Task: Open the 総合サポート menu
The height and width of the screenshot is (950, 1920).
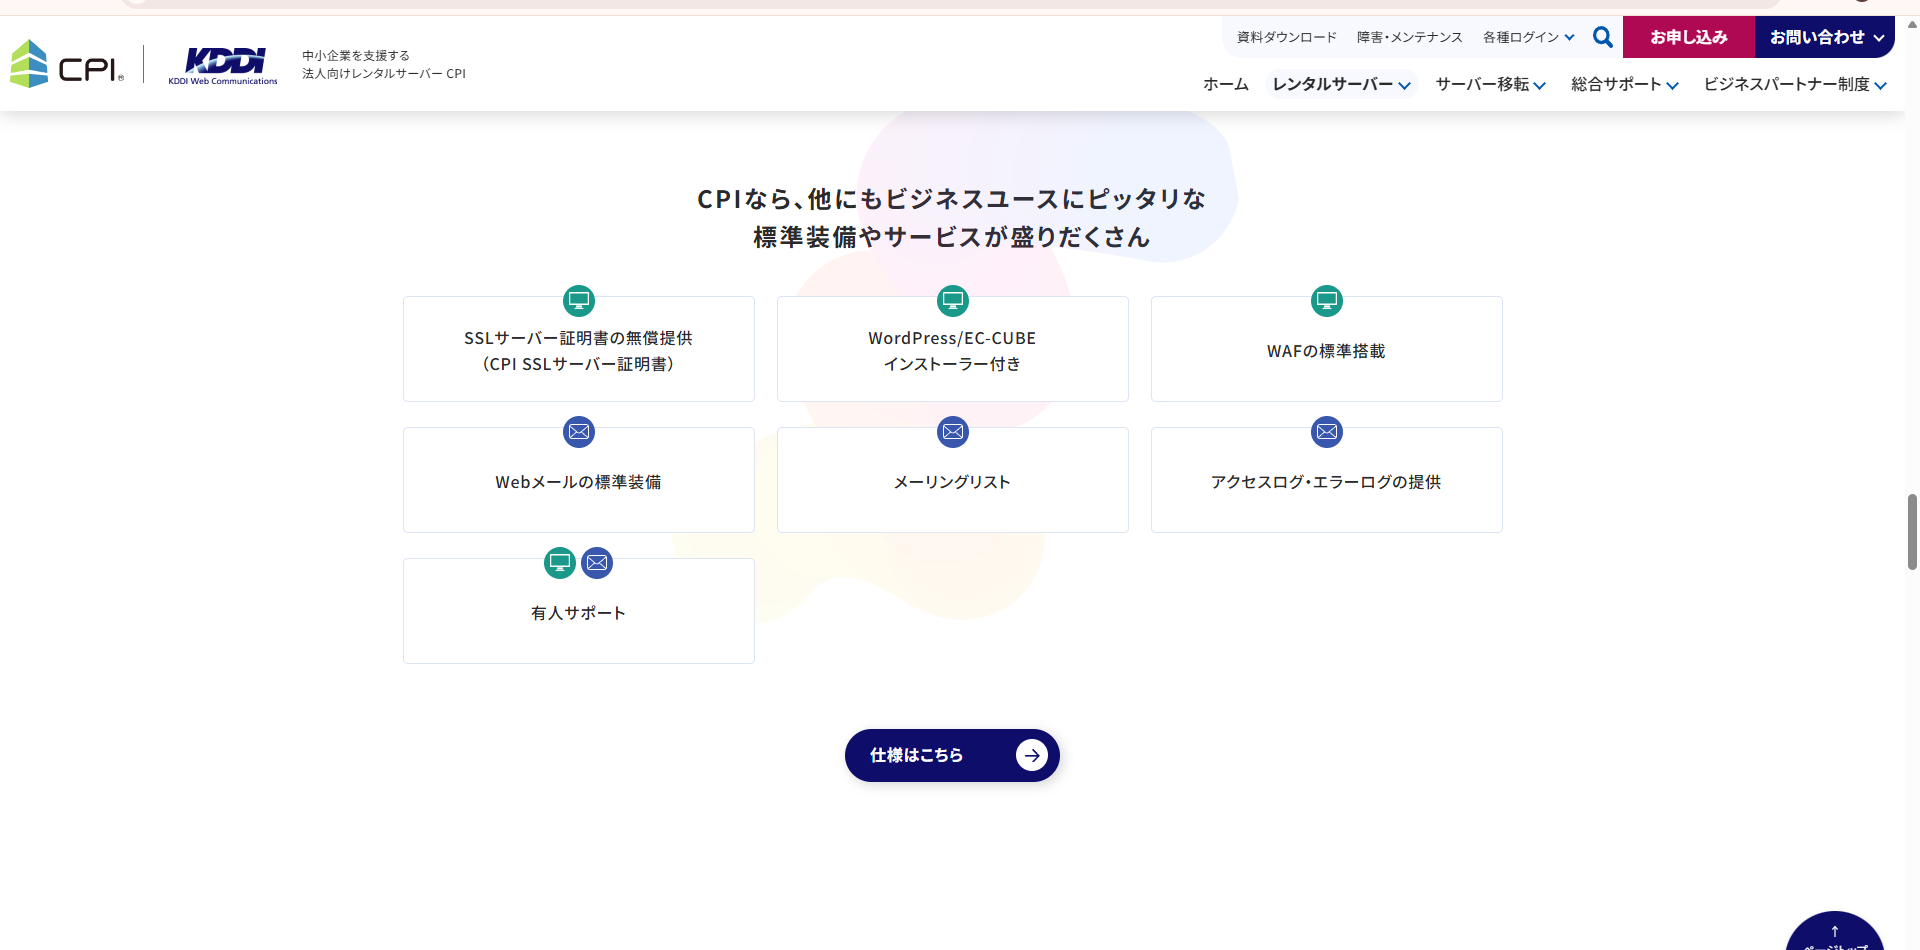Action: 1624,84
